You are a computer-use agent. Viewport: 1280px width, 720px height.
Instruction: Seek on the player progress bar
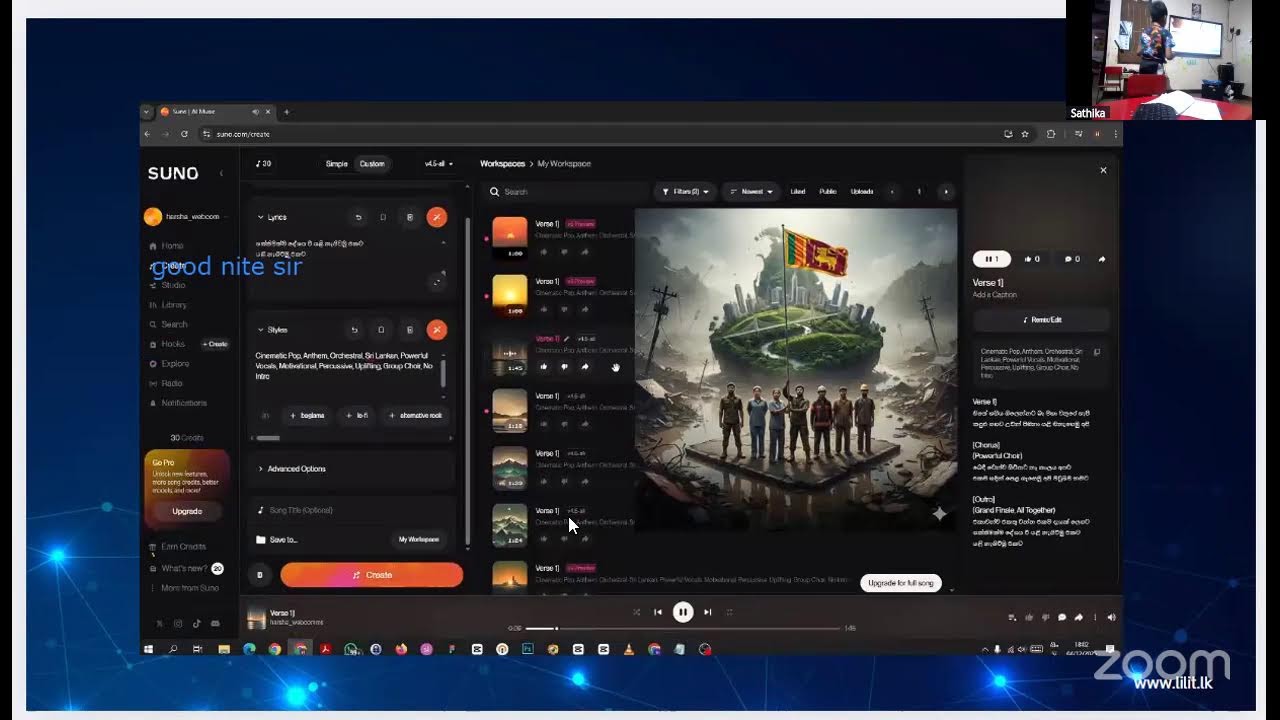(683, 628)
